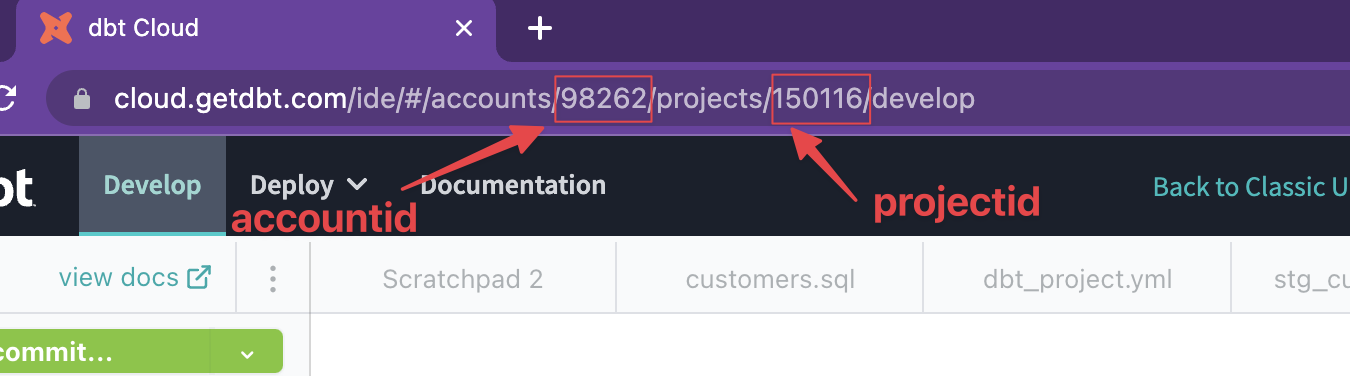This screenshot has width=1350, height=376.
Task: Open a new browser tab with plus icon
Action: point(540,29)
